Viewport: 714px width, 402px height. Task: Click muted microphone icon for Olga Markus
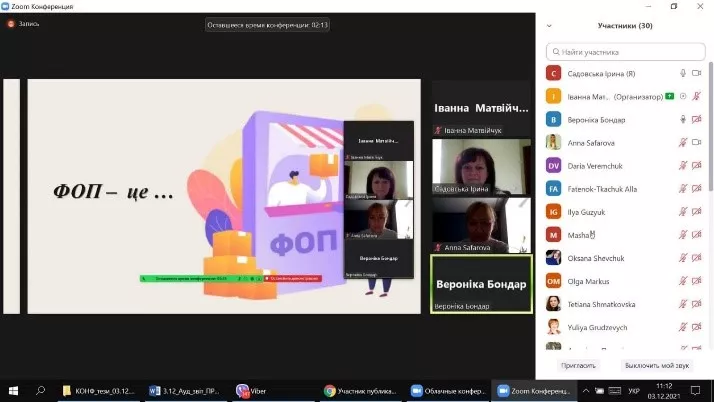coord(683,282)
